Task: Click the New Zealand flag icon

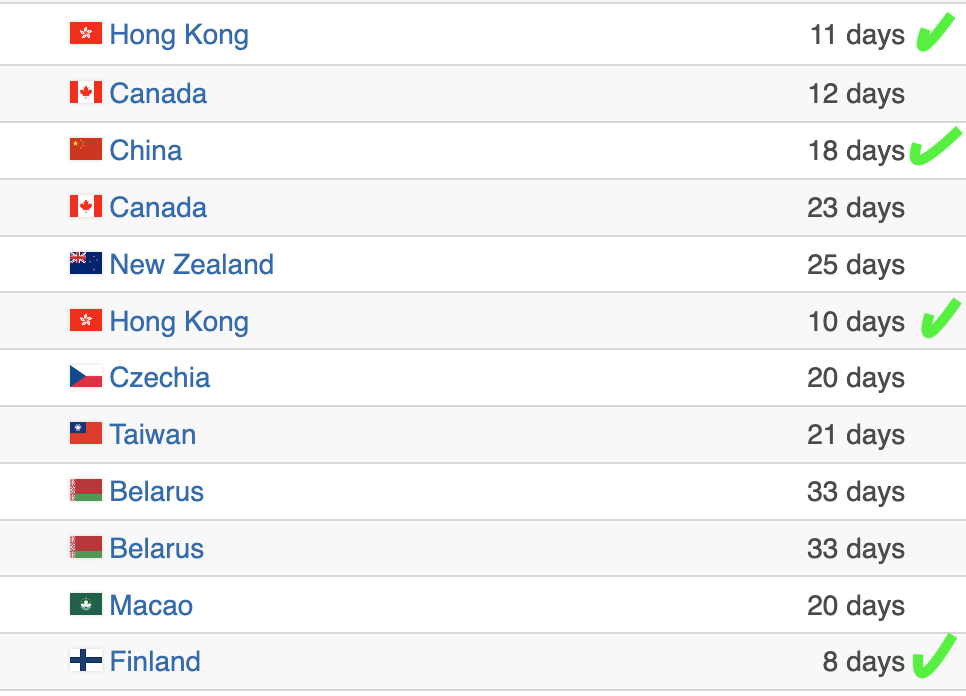Action: [86, 263]
